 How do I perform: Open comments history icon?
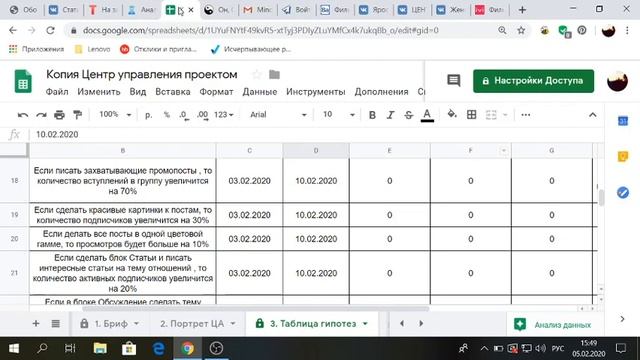453,80
